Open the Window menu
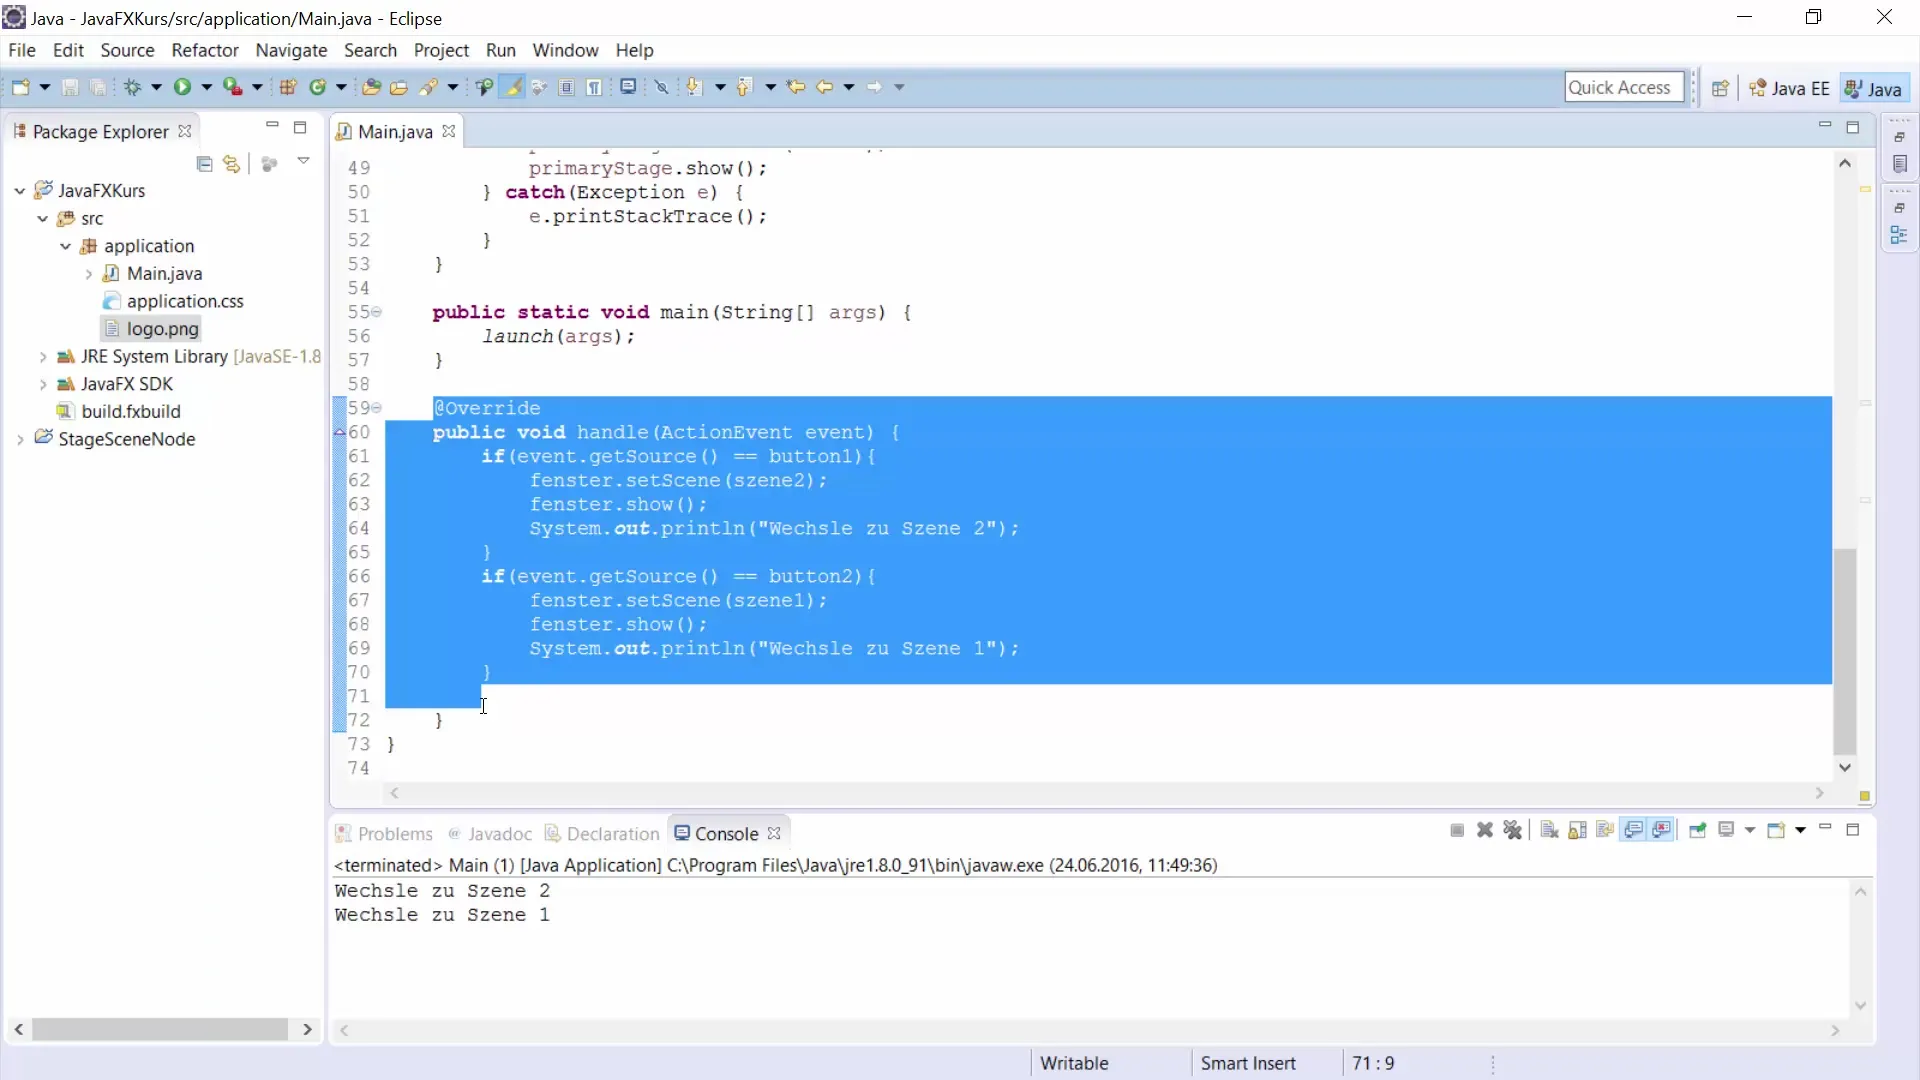The width and height of the screenshot is (1920, 1080). pyautogui.click(x=565, y=50)
